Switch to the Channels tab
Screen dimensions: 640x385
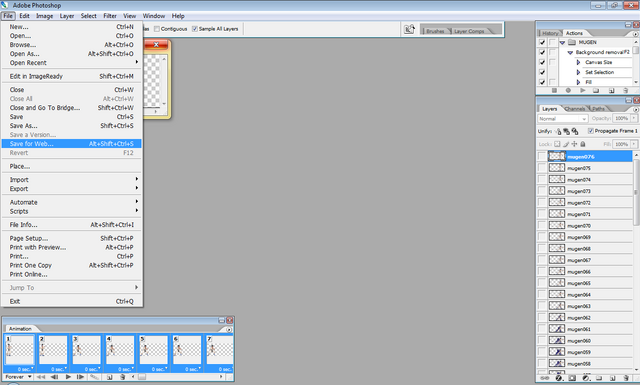tap(575, 109)
